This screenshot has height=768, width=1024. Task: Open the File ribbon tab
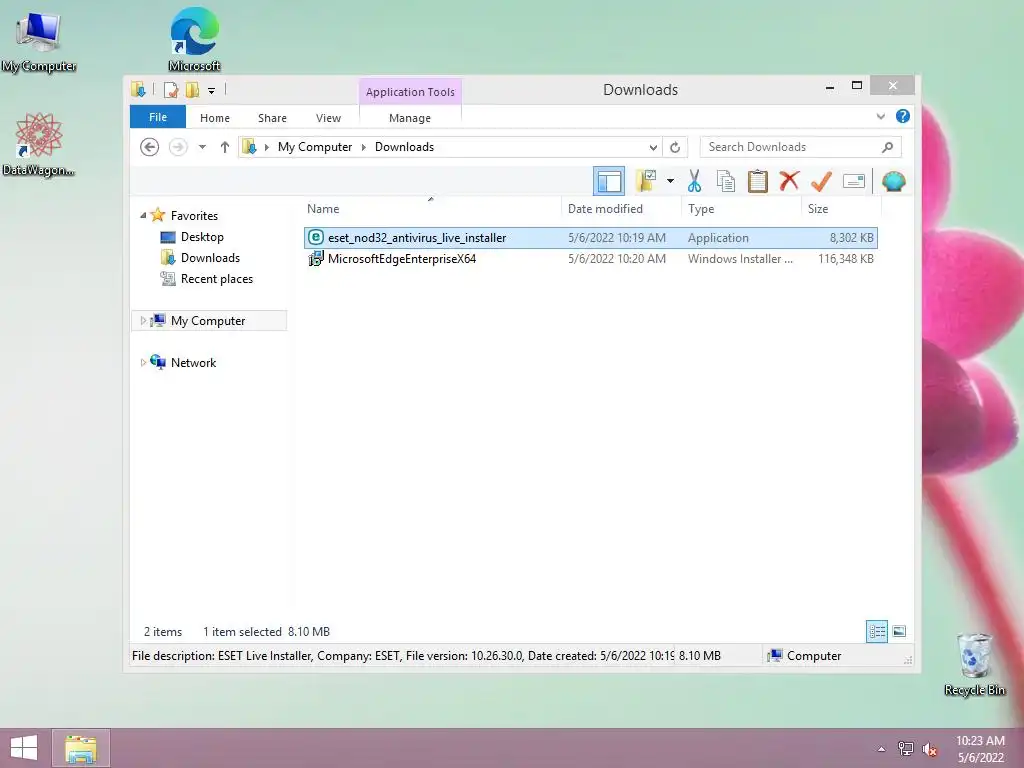pos(158,117)
